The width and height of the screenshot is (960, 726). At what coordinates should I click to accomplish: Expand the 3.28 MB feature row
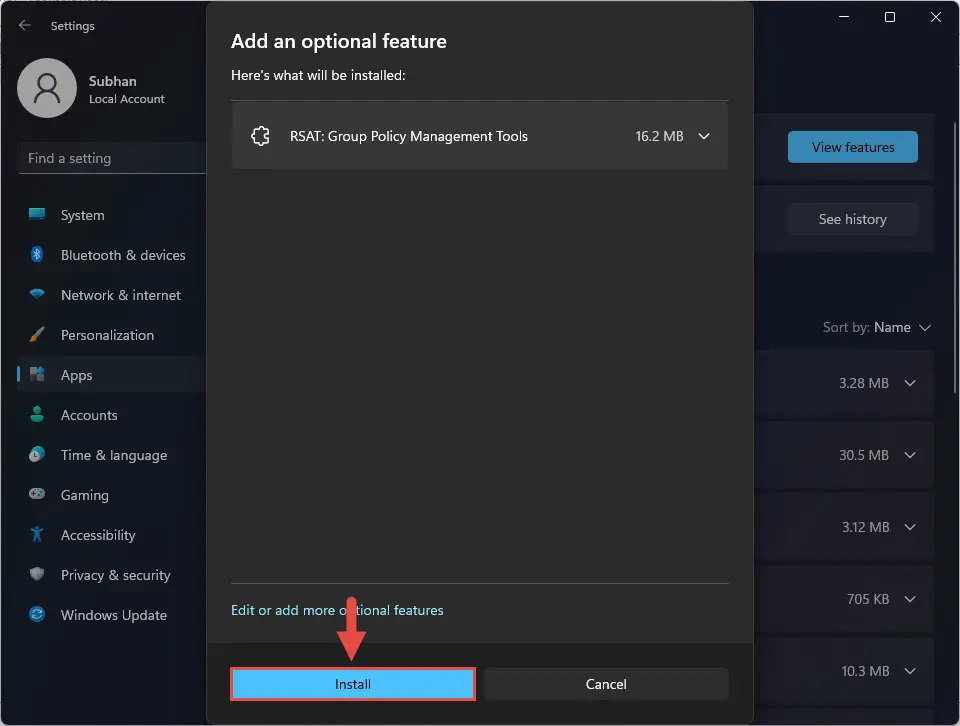point(910,383)
